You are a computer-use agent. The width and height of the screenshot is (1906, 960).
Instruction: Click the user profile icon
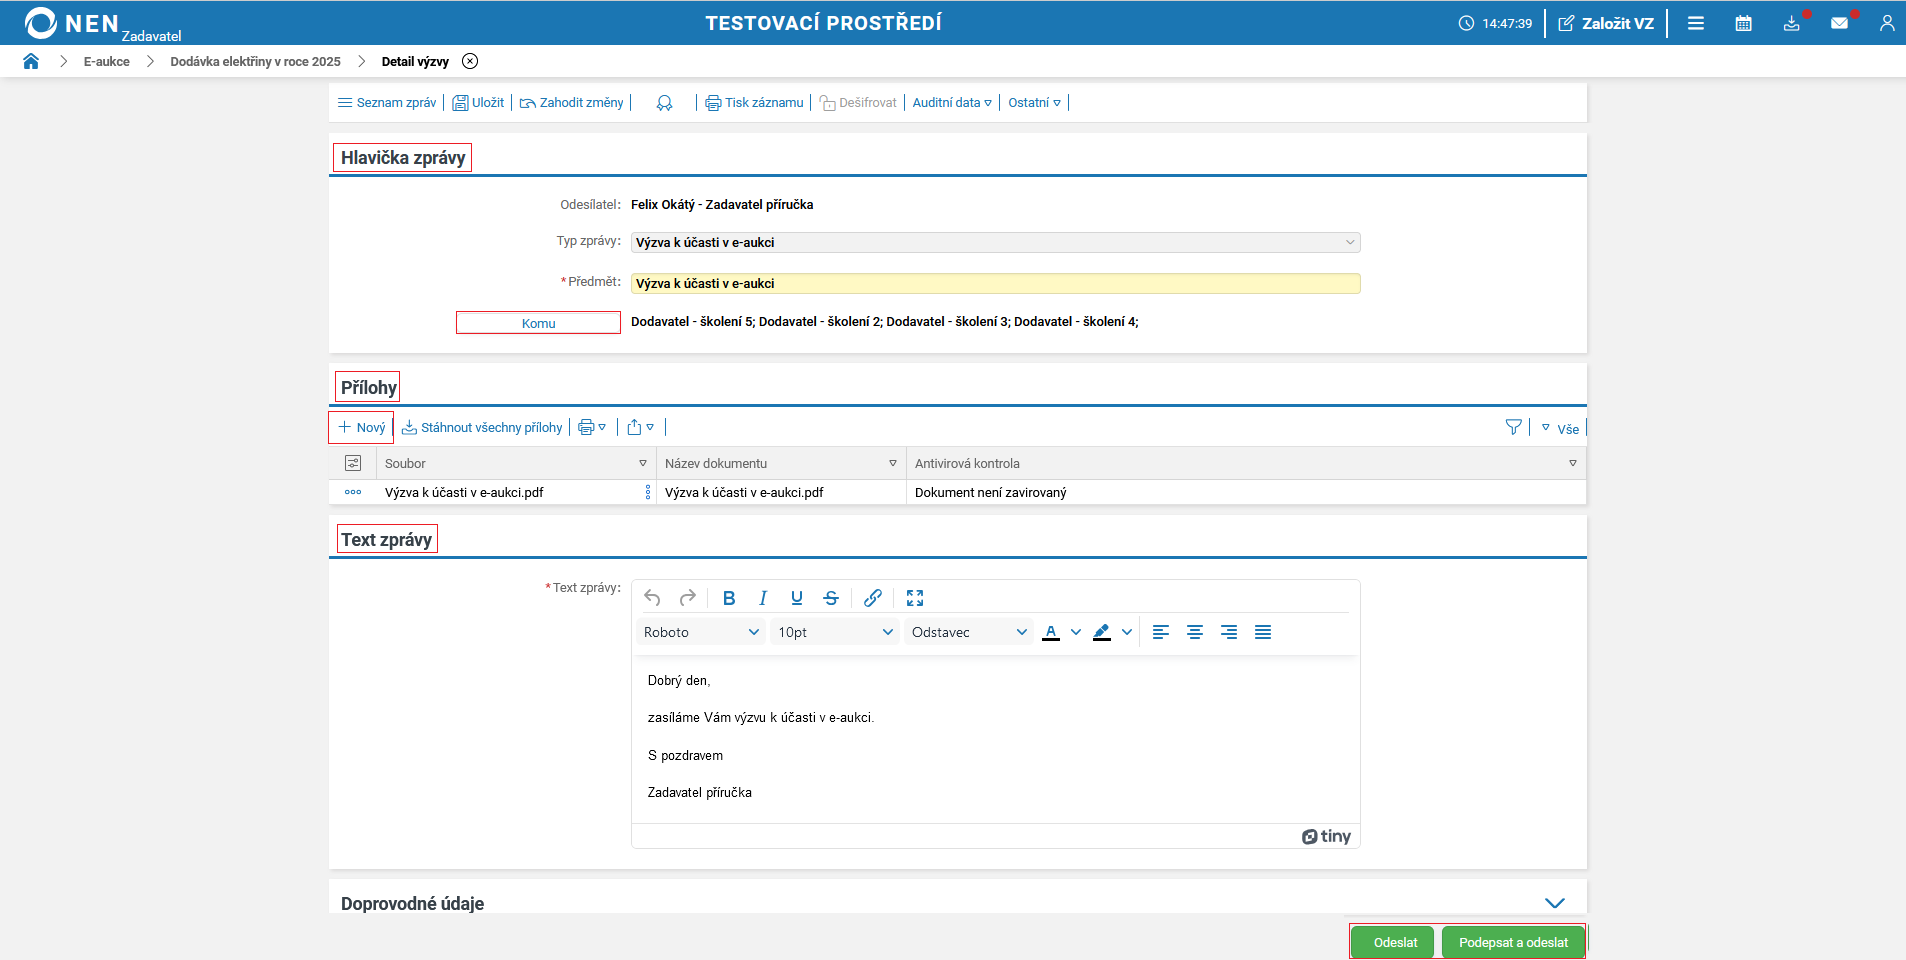coord(1886,23)
